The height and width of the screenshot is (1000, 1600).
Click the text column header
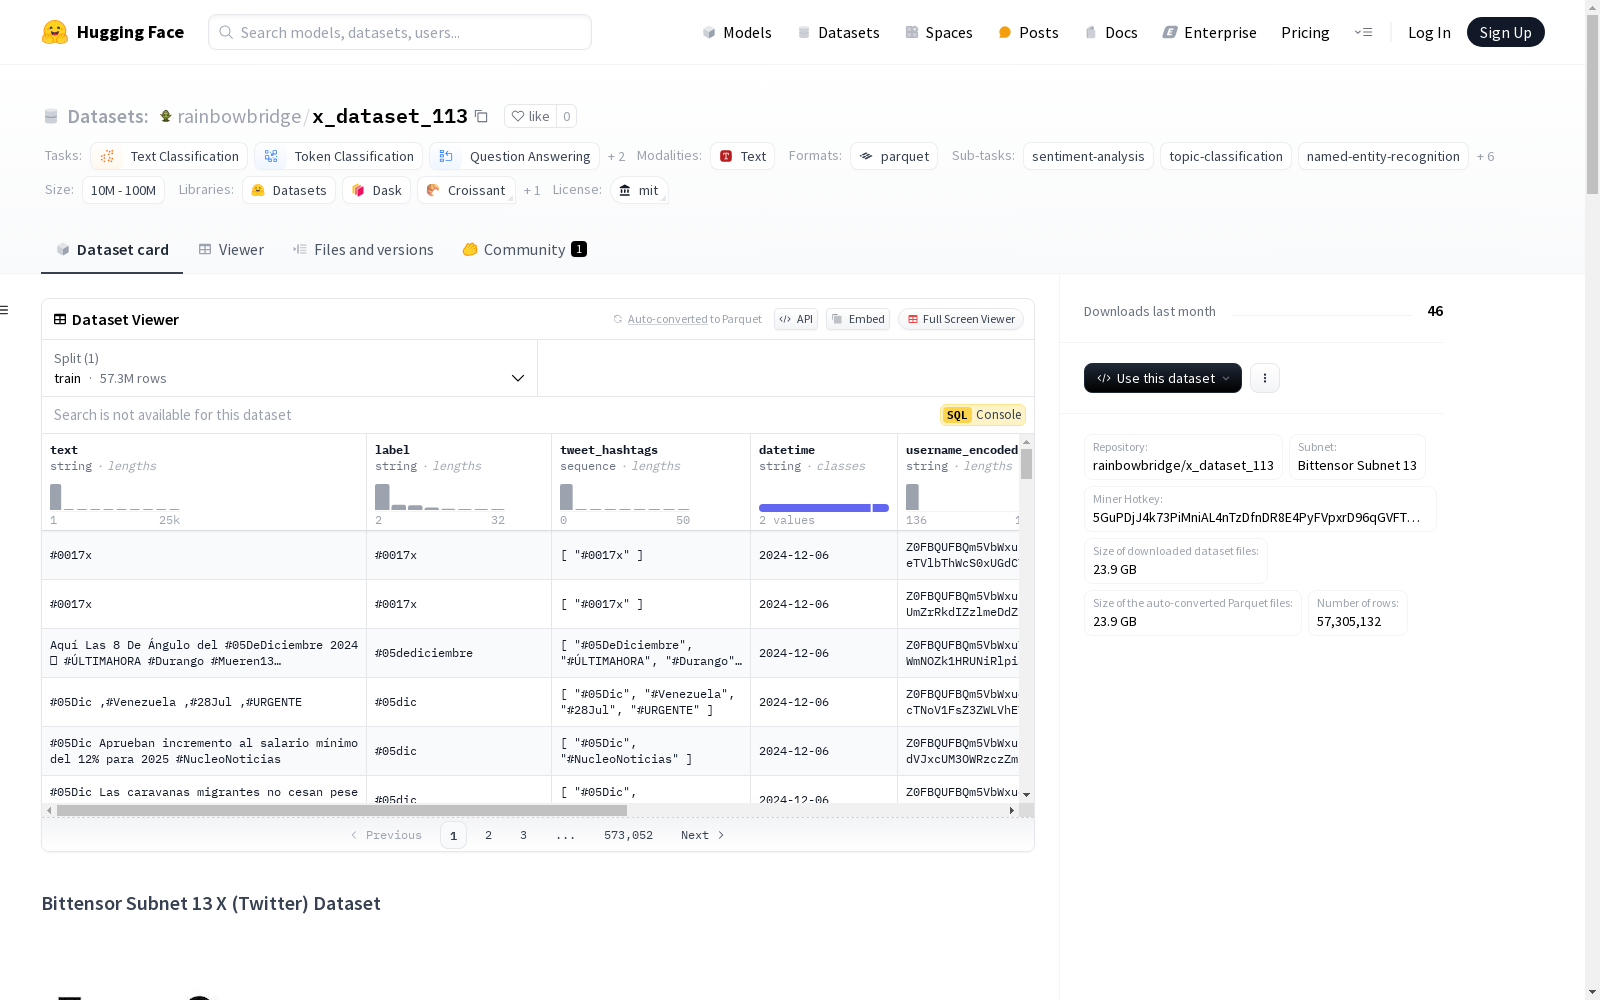(x=64, y=450)
